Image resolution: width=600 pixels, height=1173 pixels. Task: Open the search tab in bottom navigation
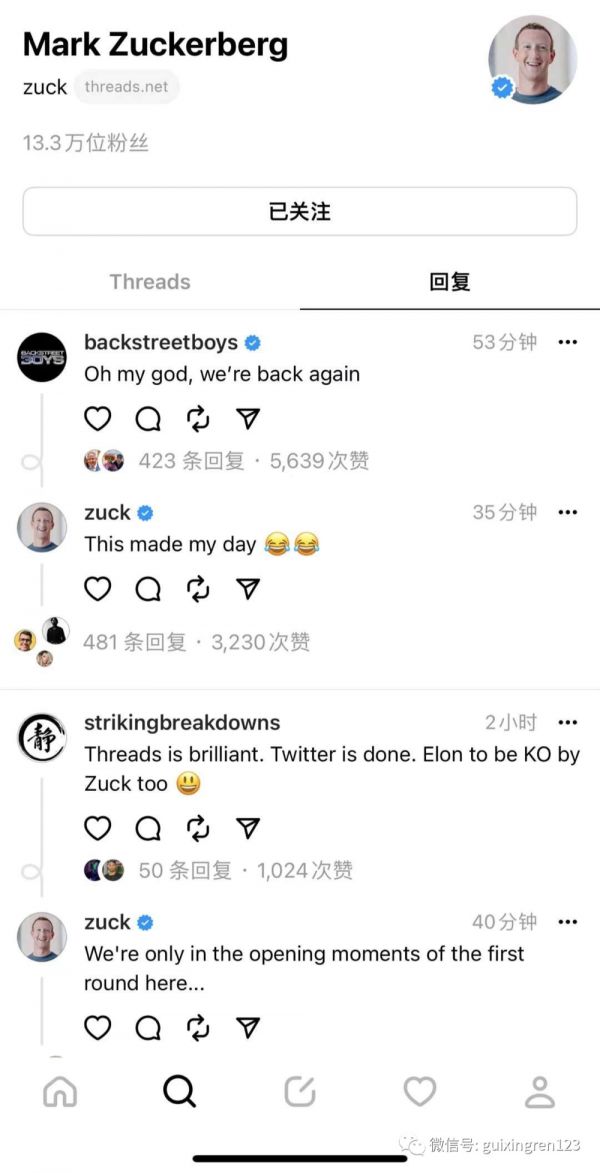[x=180, y=1091]
